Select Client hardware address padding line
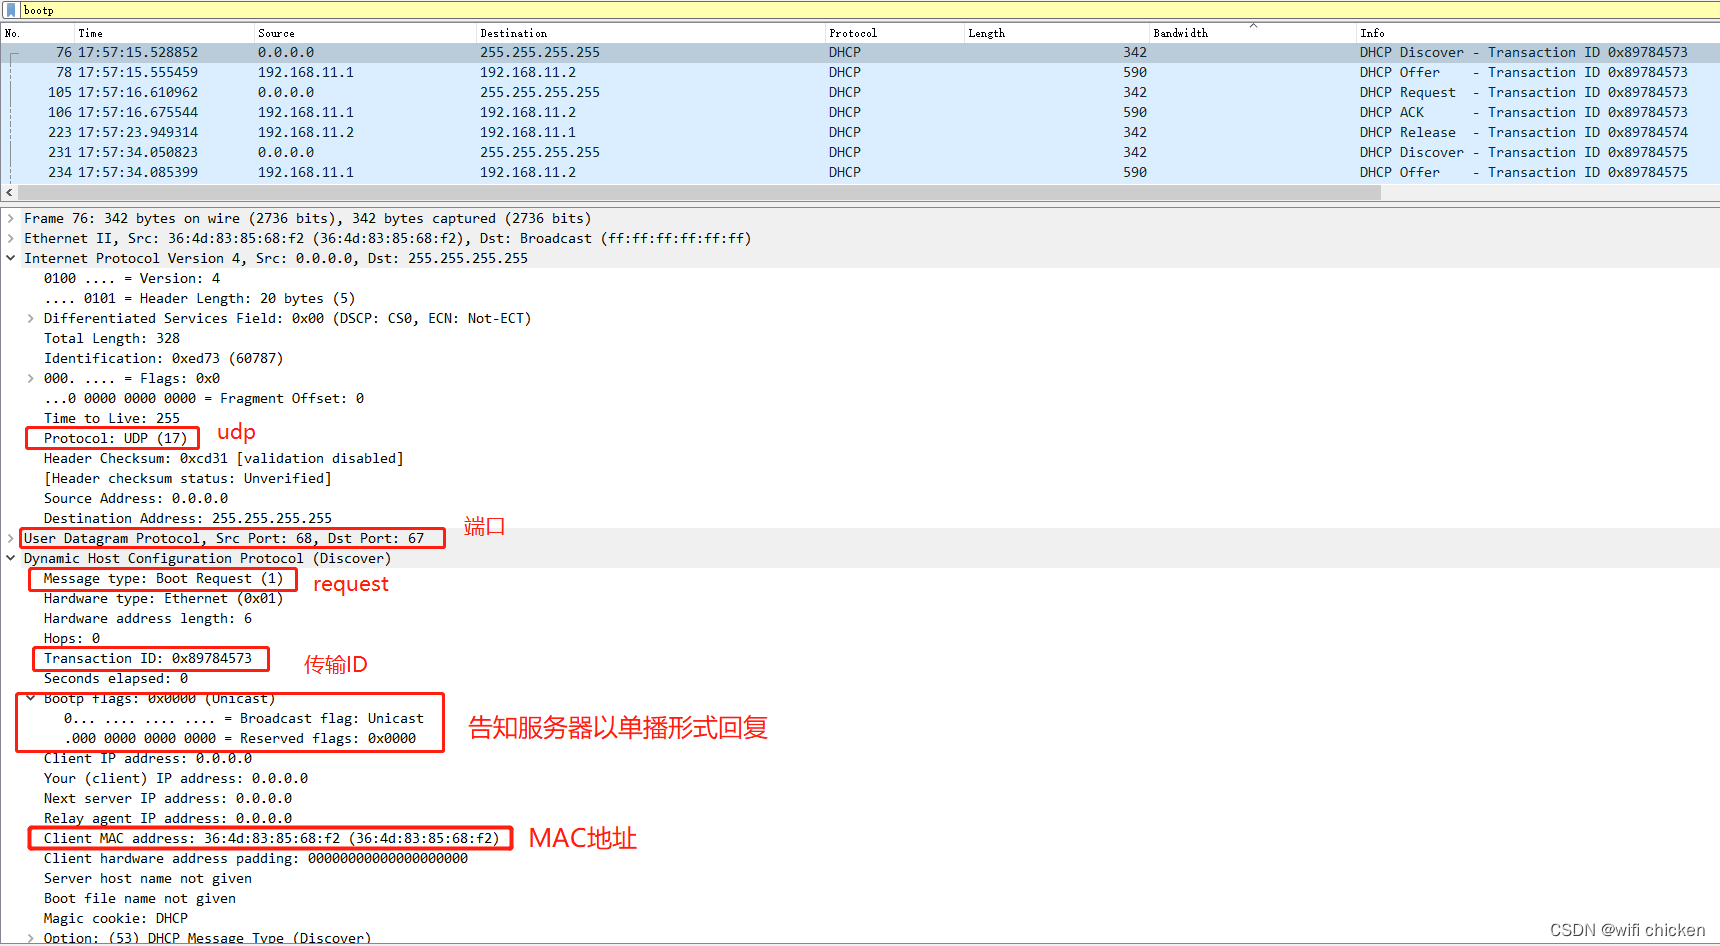1720x946 pixels. (256, 858)
